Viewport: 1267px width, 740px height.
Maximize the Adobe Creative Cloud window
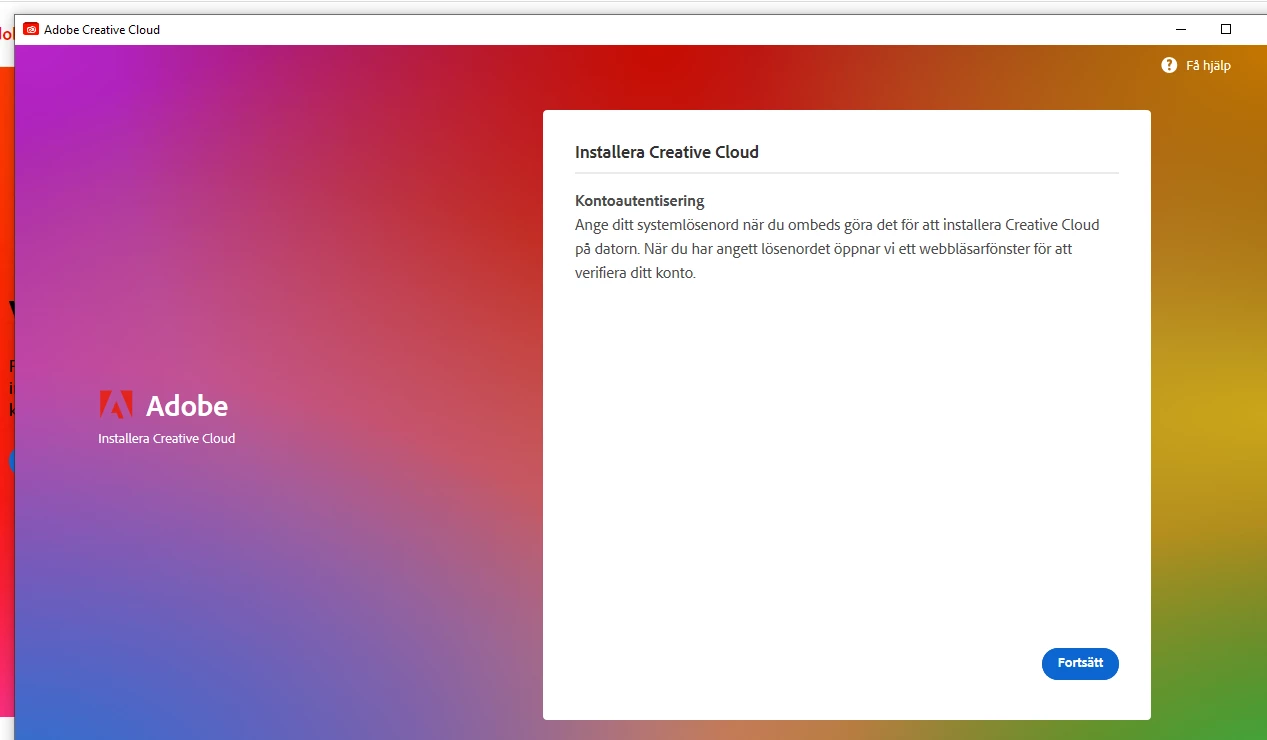coord(1226,29)
